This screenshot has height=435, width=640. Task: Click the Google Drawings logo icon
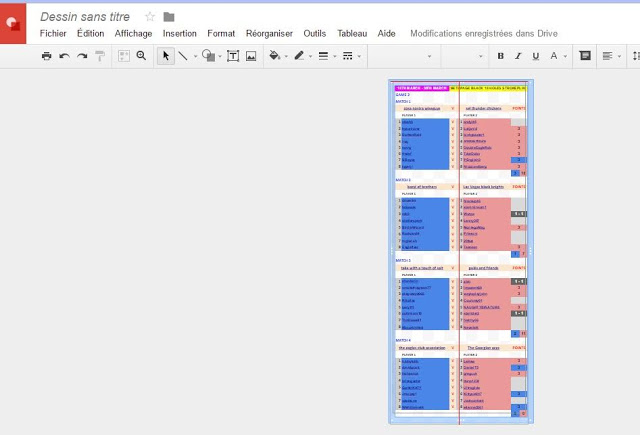13,24
